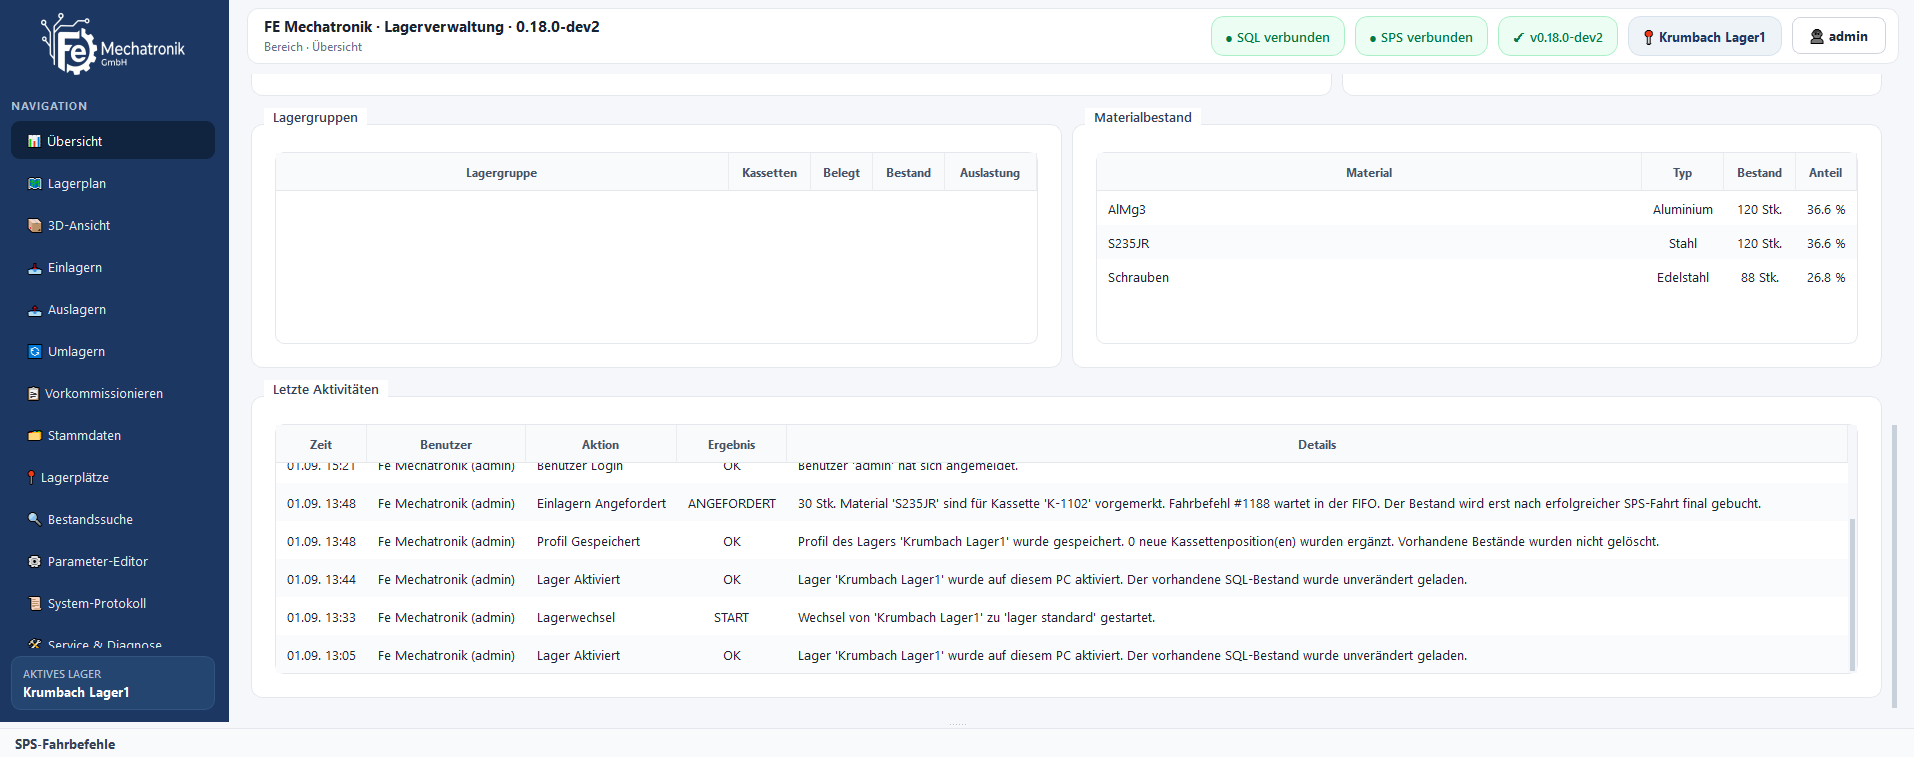Click the Aktives Lager Krumbach Lager1 card
The image size is (1914, 757).
click(113, 683)
